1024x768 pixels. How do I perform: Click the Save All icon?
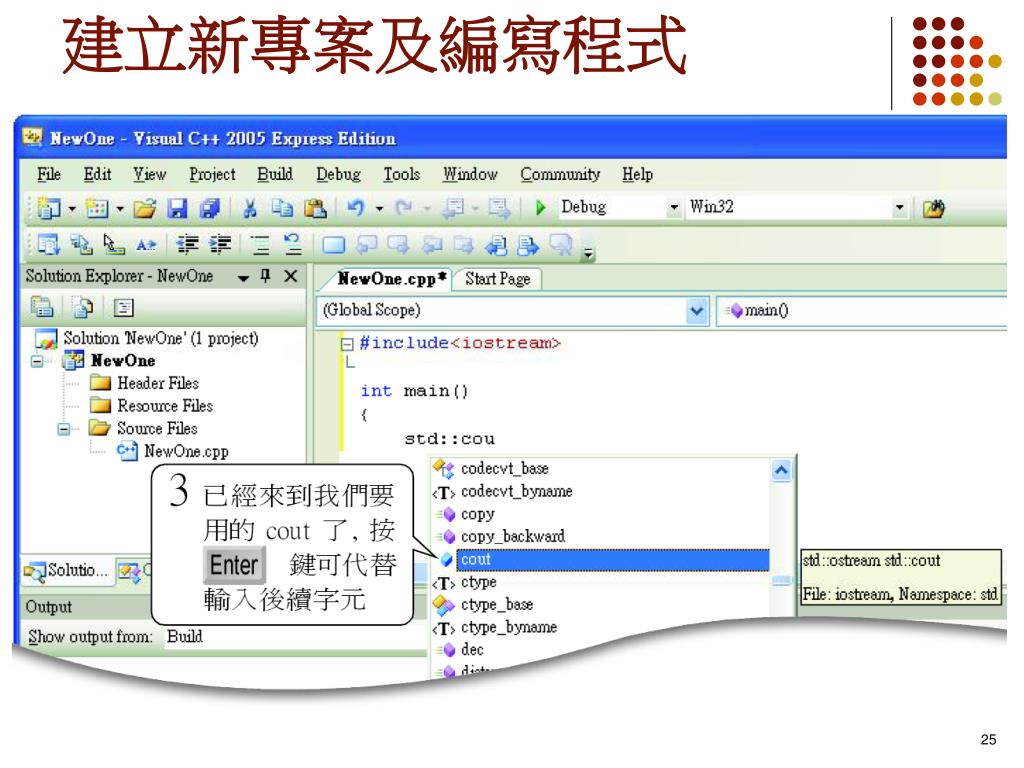click(x=210, y=208)
